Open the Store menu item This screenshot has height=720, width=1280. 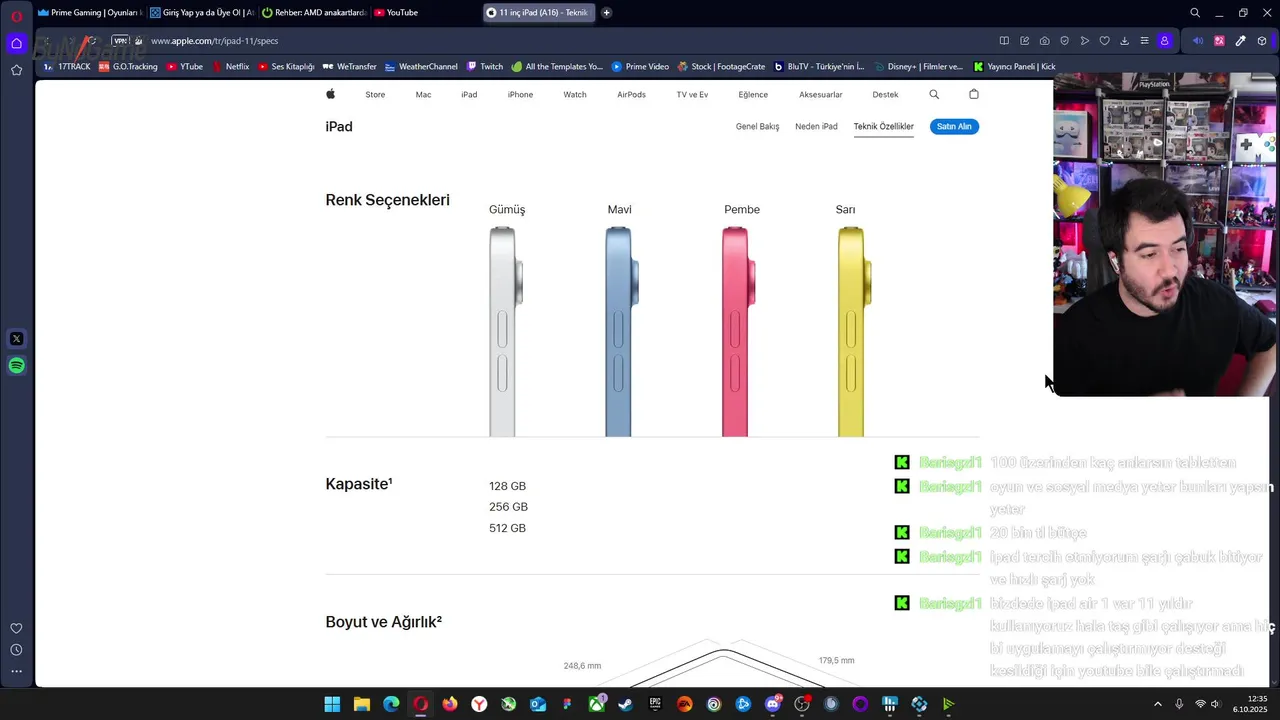click(x=375, y=94)
